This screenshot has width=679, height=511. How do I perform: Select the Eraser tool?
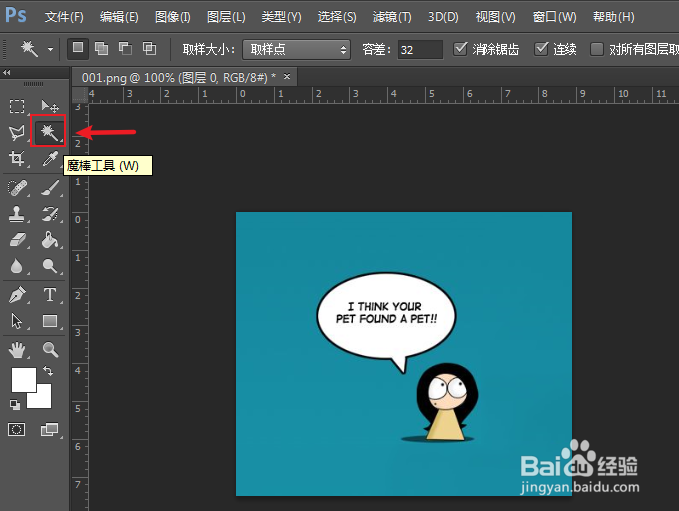click(x=17, y=240)
